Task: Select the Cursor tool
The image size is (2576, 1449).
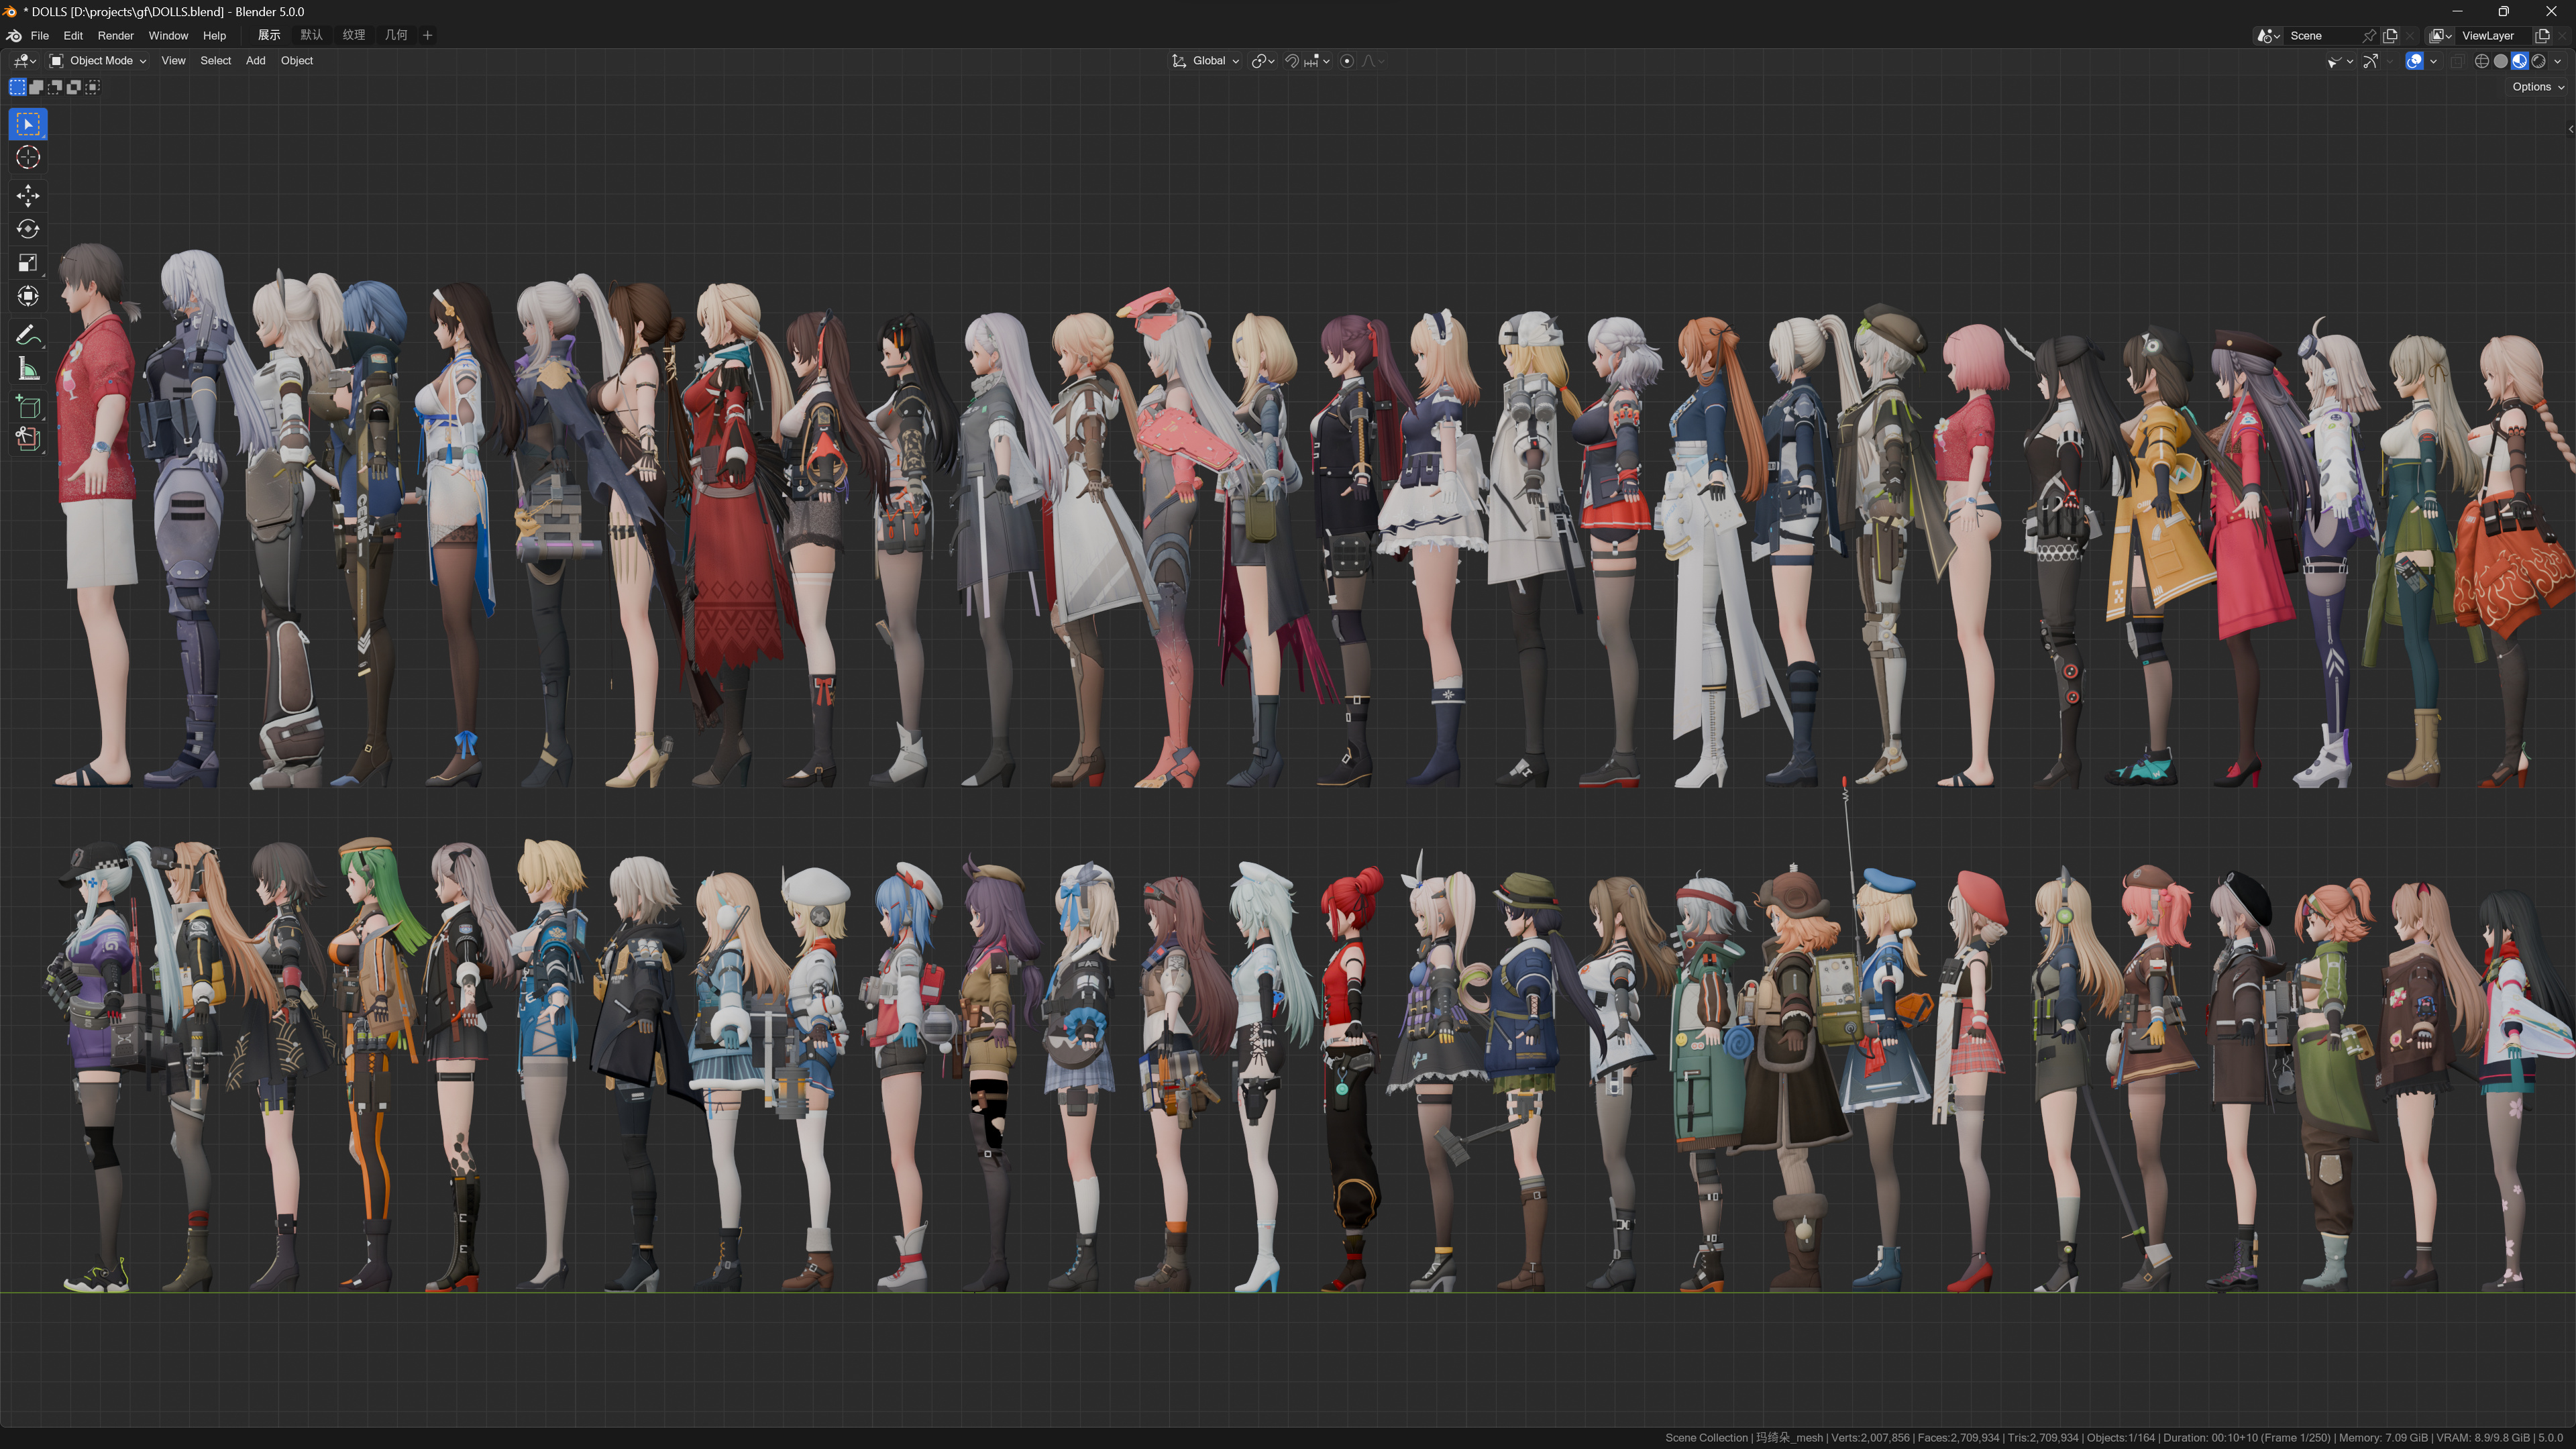Action: [x=28, y=158]
